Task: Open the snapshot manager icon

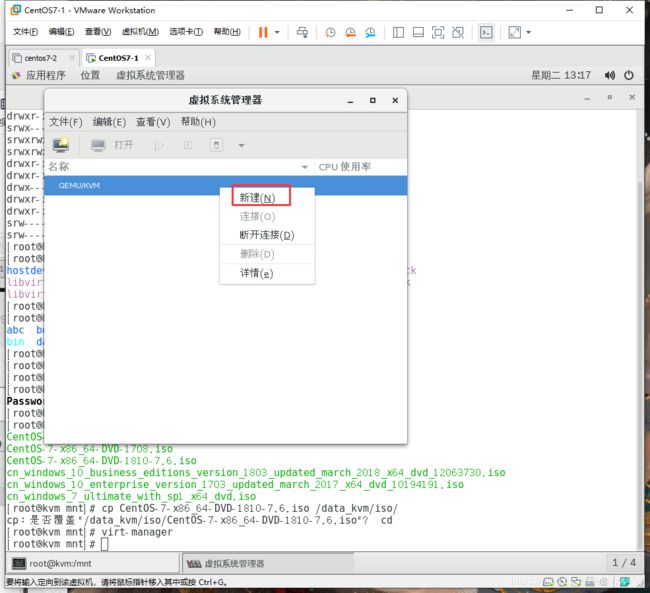Action: tap(370, 32)
